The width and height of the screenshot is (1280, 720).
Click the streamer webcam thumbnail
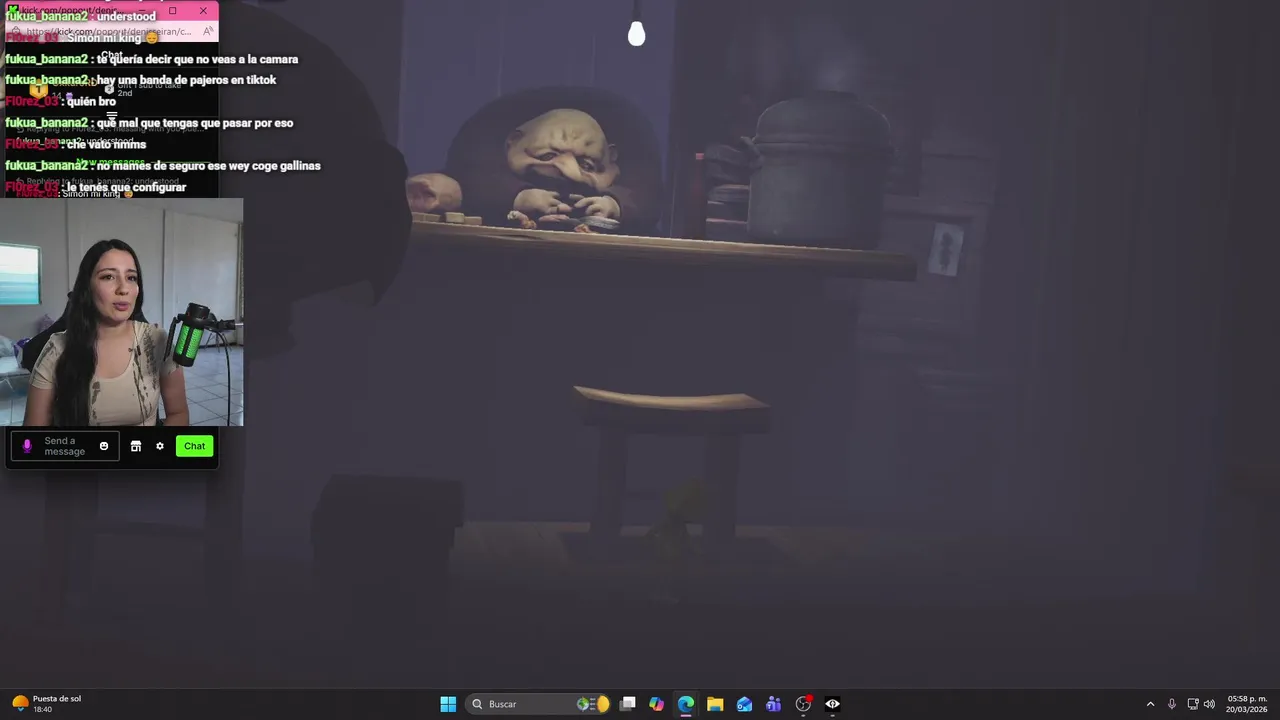[121, 312]
